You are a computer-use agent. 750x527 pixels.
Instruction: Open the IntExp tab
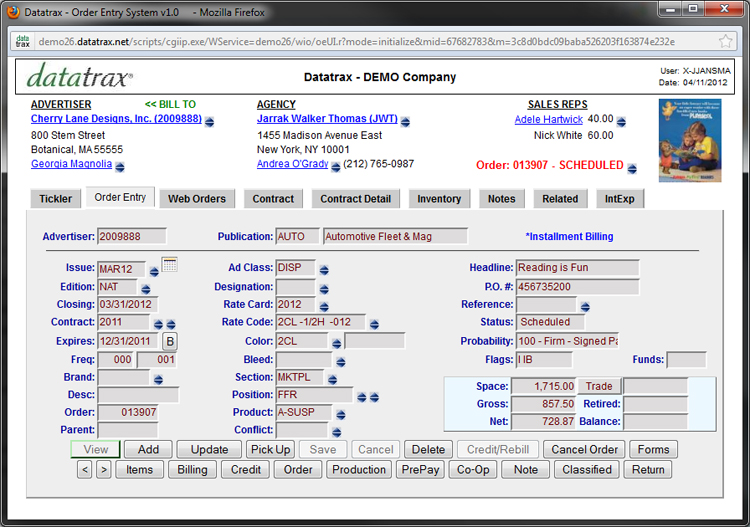(620, 198)
